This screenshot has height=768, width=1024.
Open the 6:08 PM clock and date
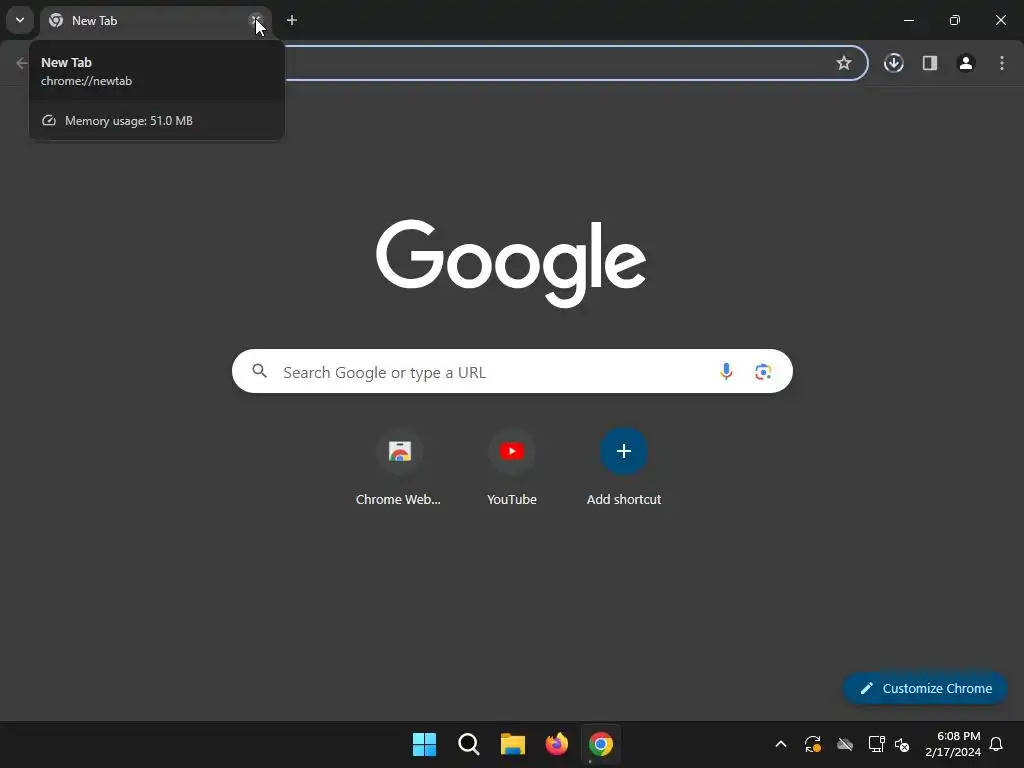(953, 744)
